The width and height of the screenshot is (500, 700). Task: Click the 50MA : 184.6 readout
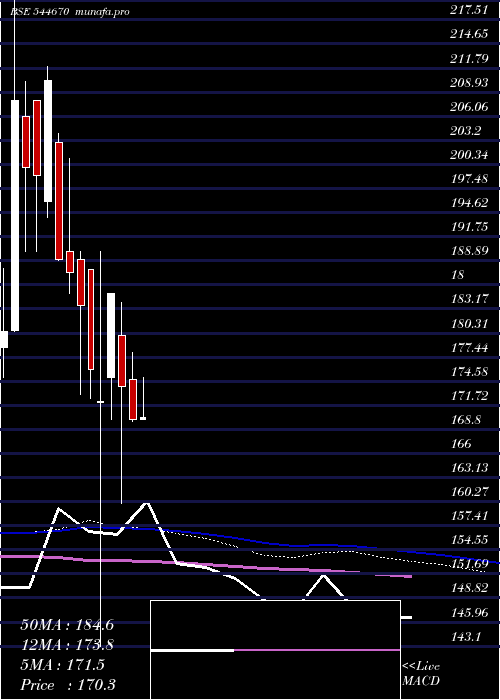pyautogui.click(x=67, y=625)
